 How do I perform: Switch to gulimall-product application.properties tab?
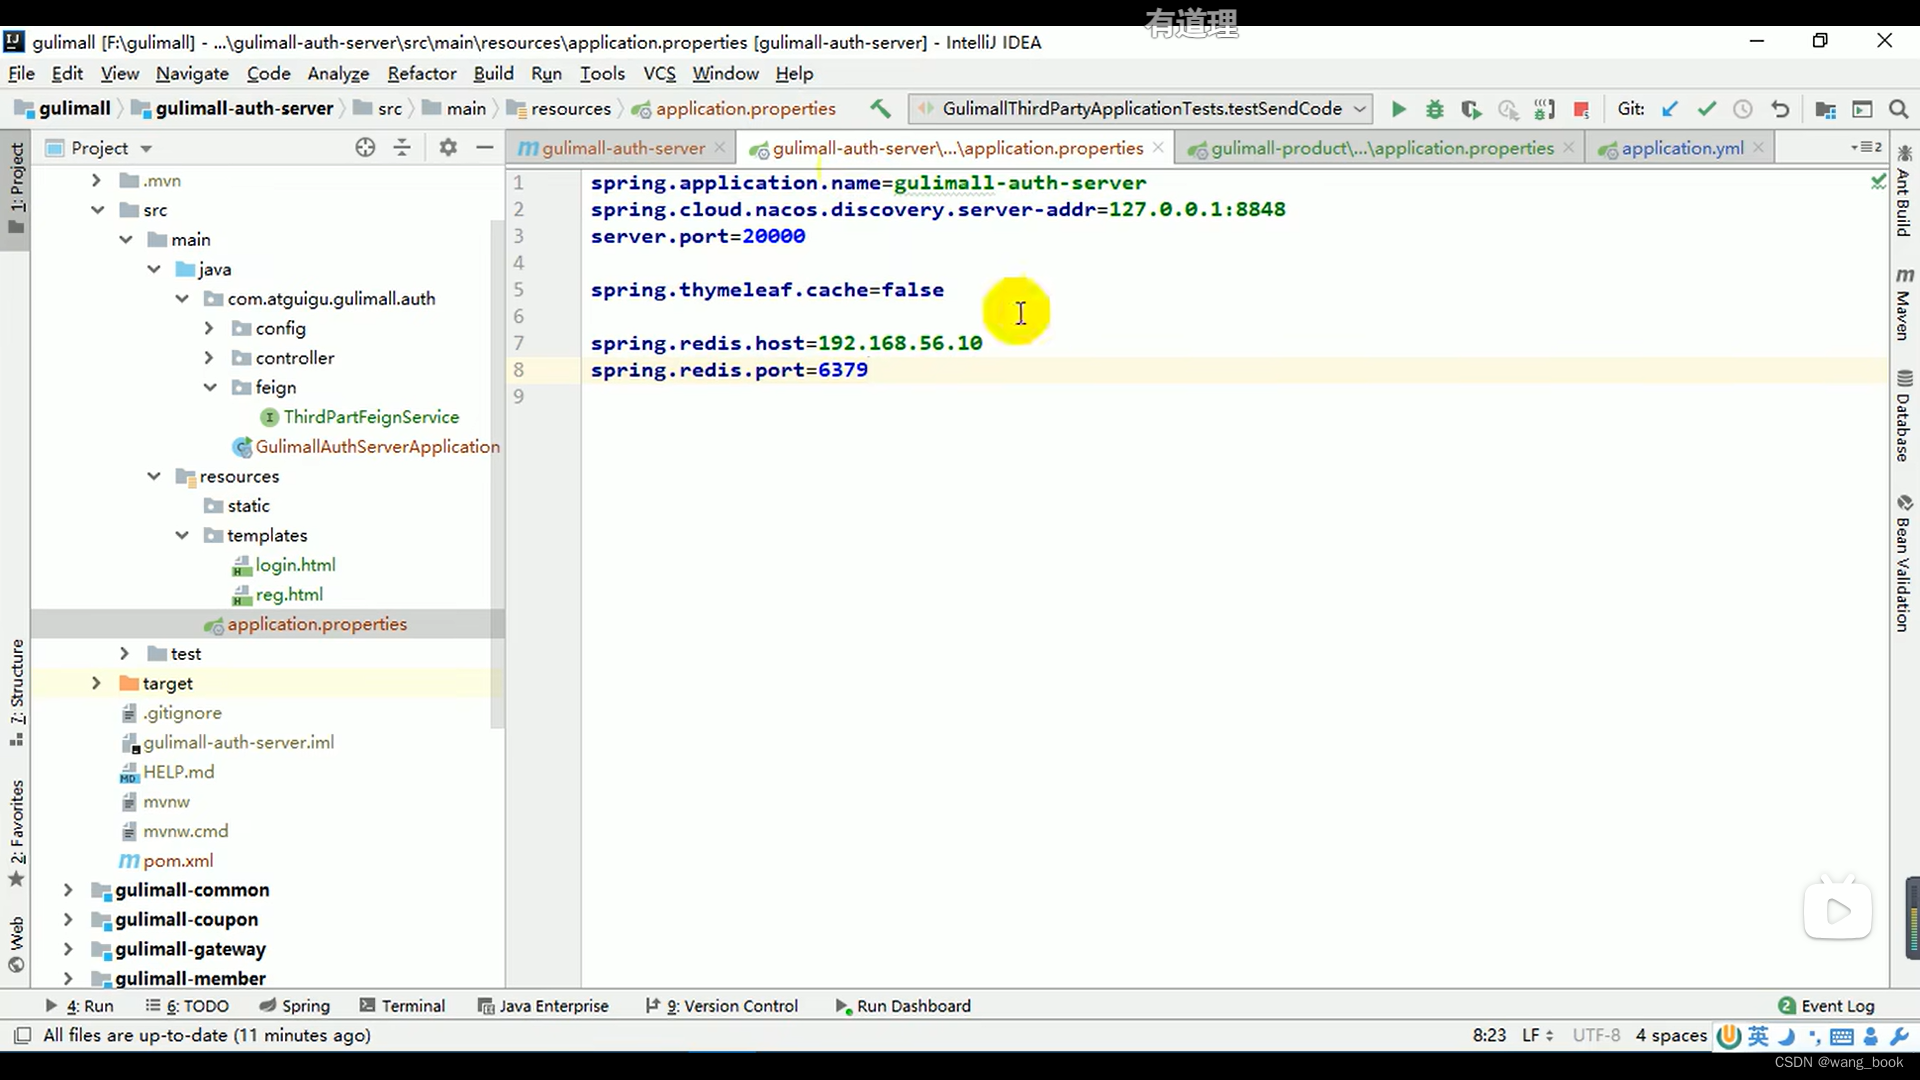[x=1381, y=148]
